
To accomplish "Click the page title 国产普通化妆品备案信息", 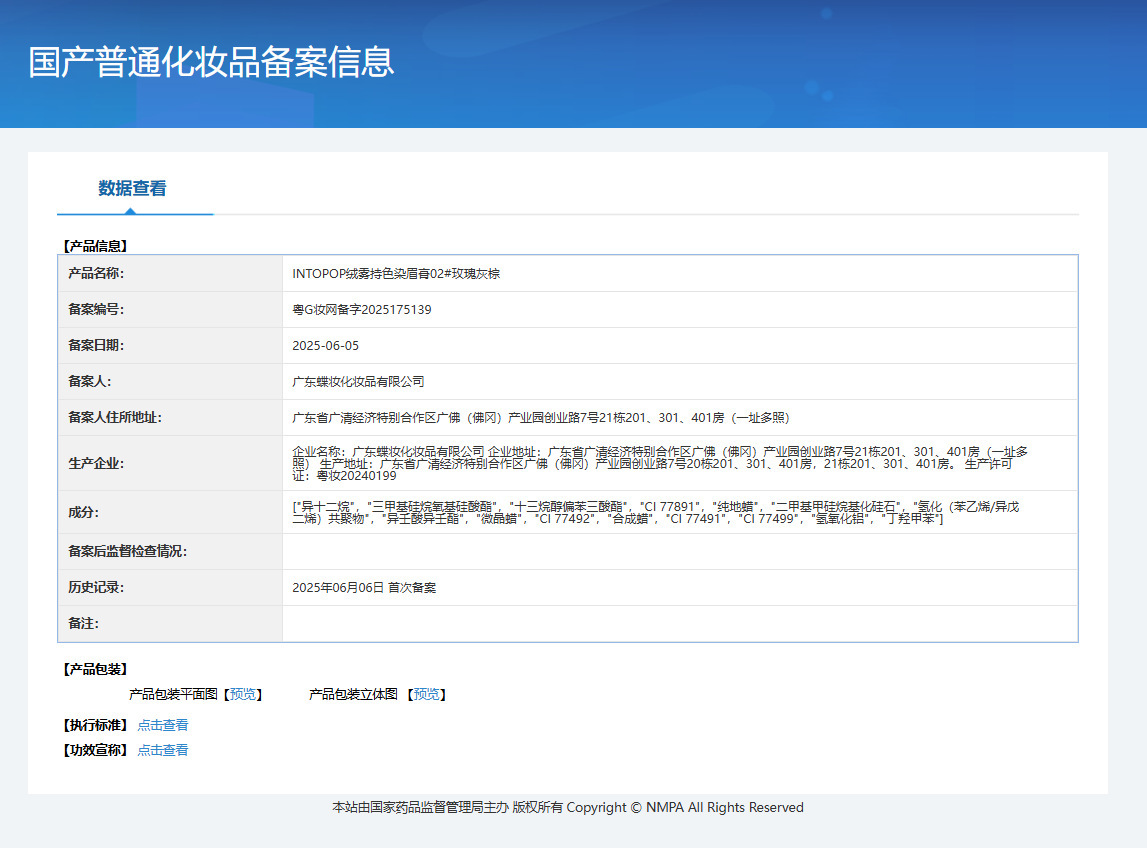I will (211, 62).
